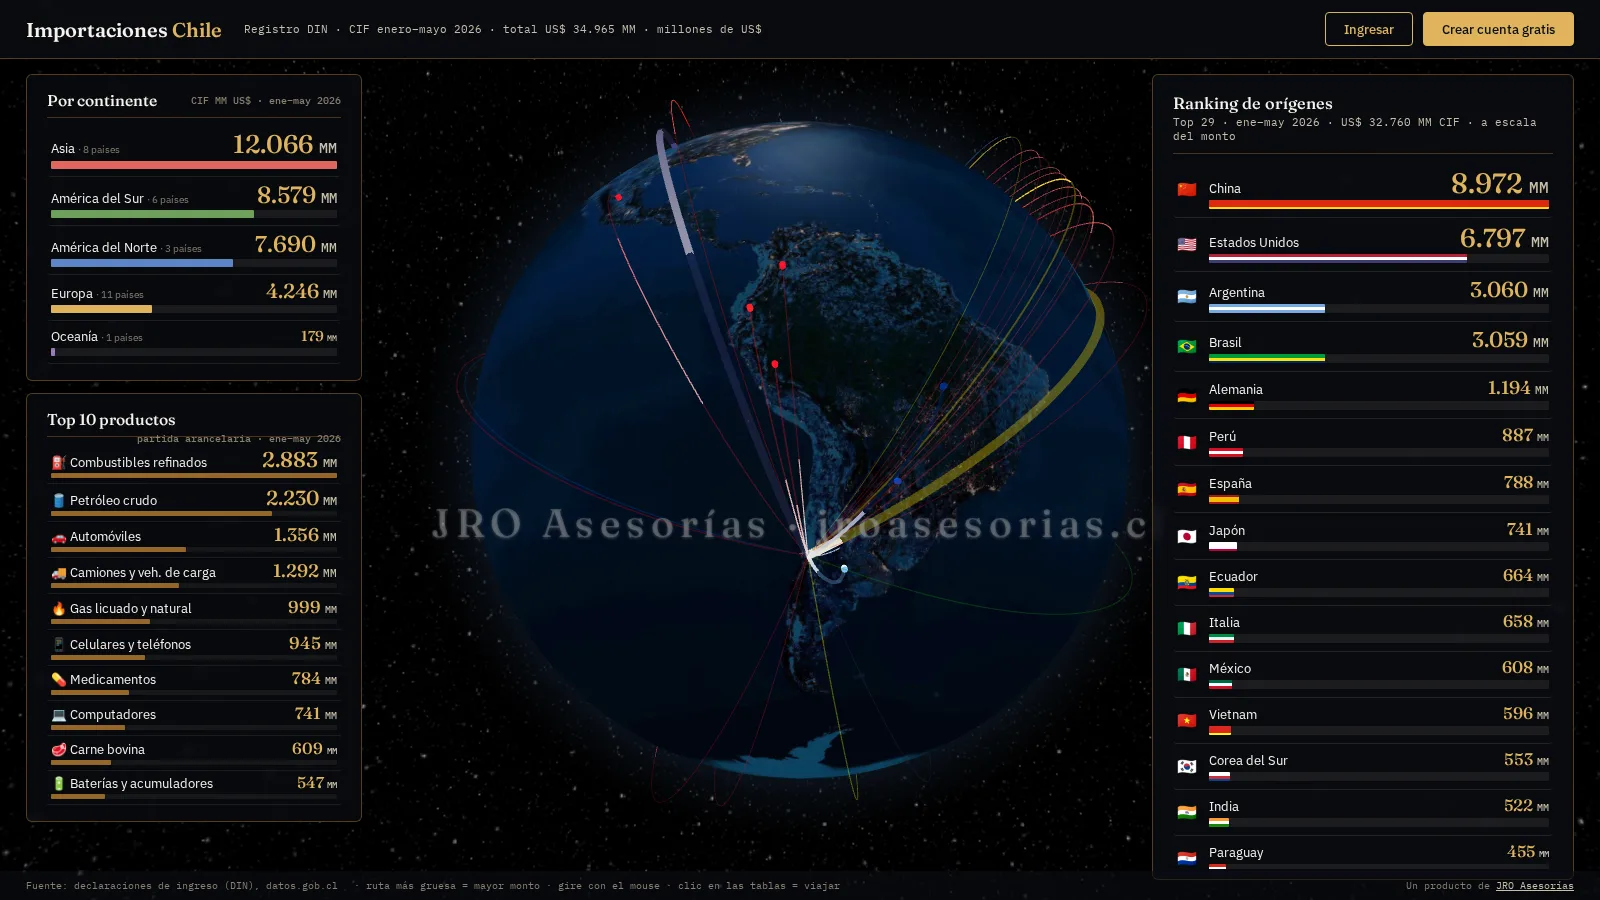
Task: Click the yellow Europa amount bar
Action: point(101,309)
